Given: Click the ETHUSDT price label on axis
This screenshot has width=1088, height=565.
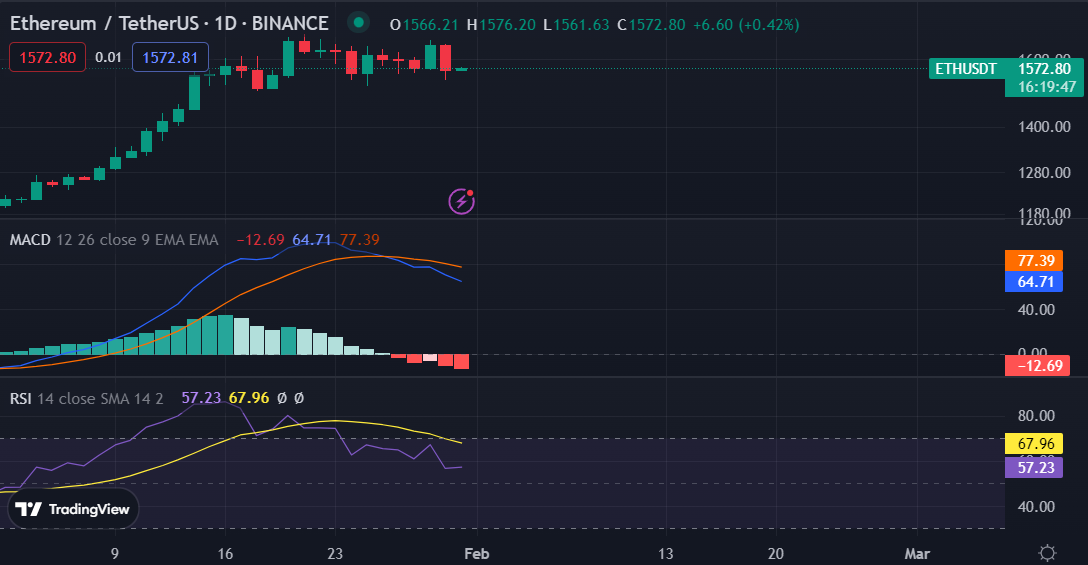Looking at the screenshot, I should click(x=966, y=69).
